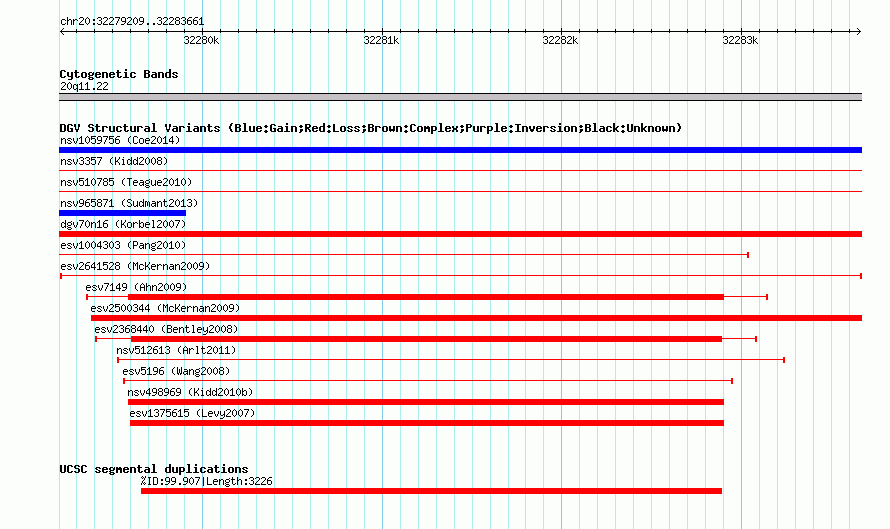Open esv2641528 (McKernan2009) label

point(135,266)
